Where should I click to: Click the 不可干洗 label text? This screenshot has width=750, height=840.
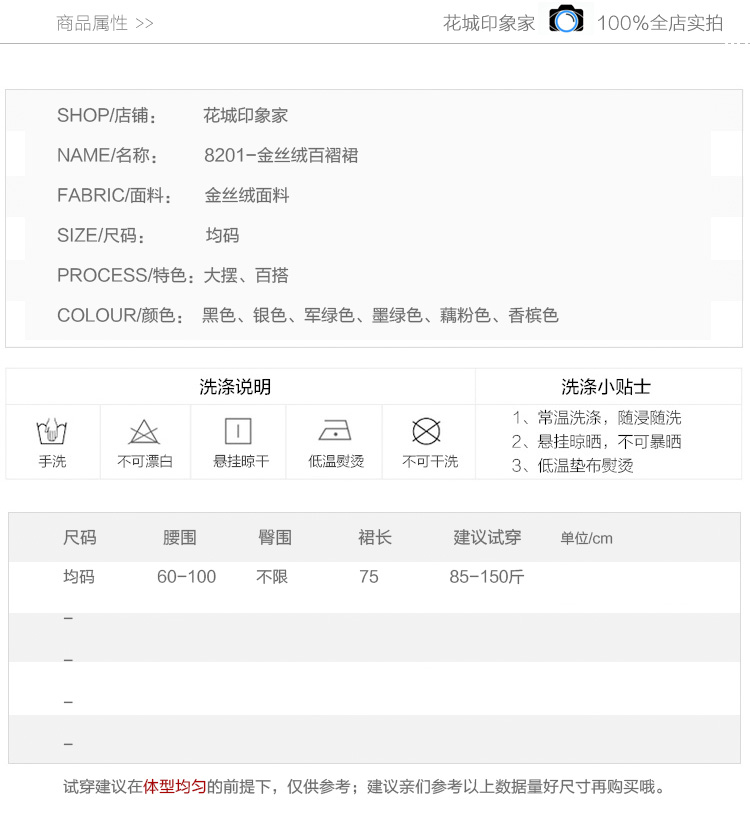[x=430, y=462]
